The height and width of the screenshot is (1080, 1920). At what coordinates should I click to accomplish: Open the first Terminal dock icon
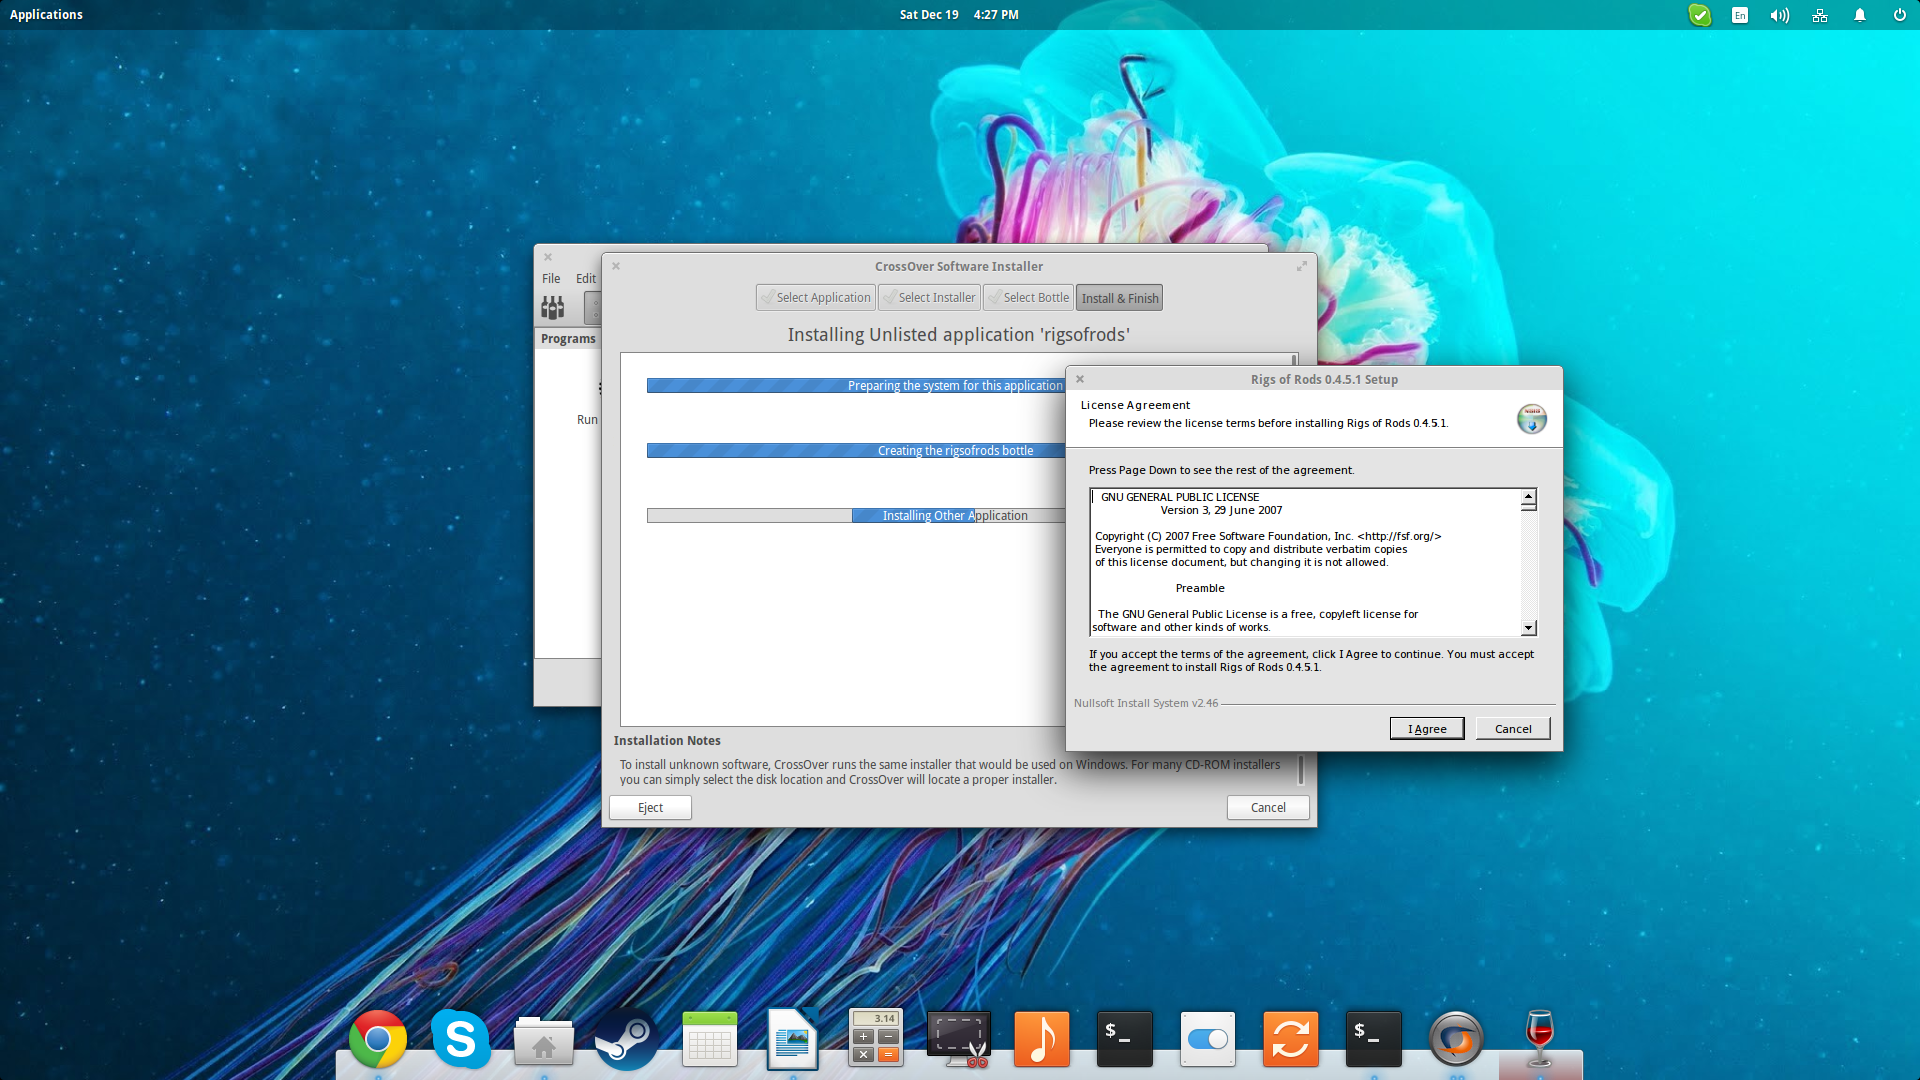[x=1125, y=1040]
